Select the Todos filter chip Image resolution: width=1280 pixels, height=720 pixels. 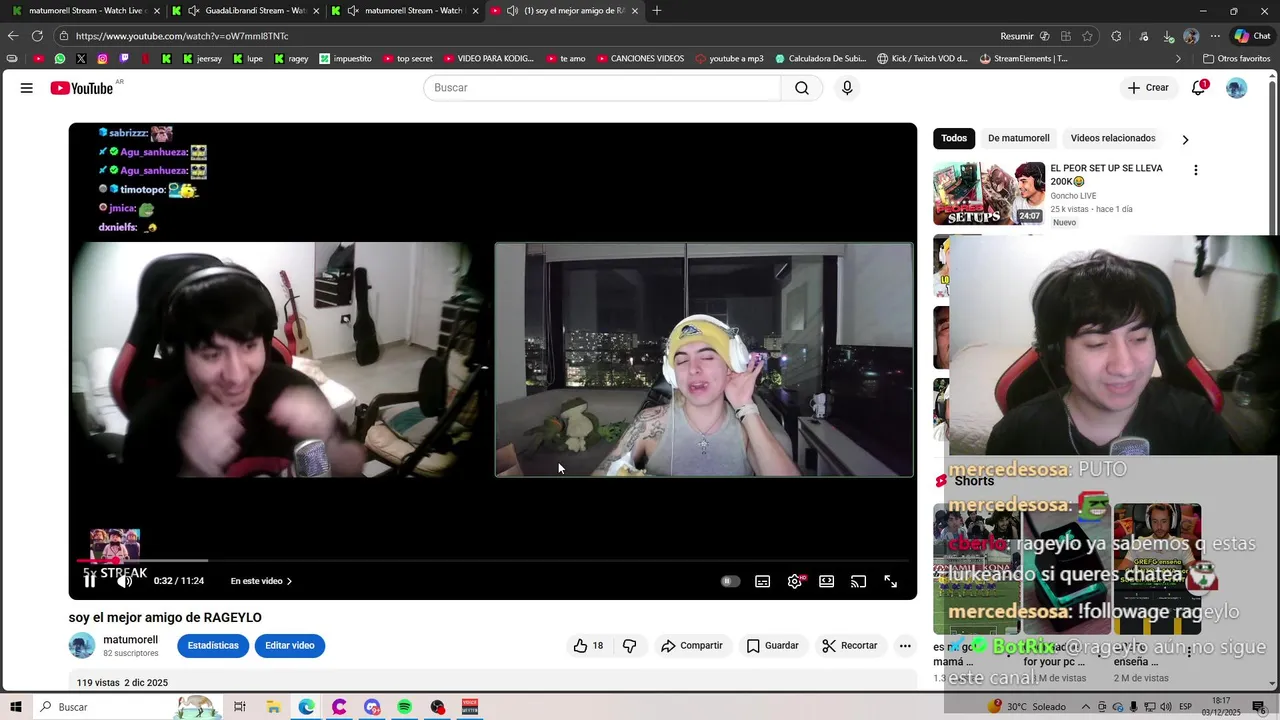click(x=954, y=138)
